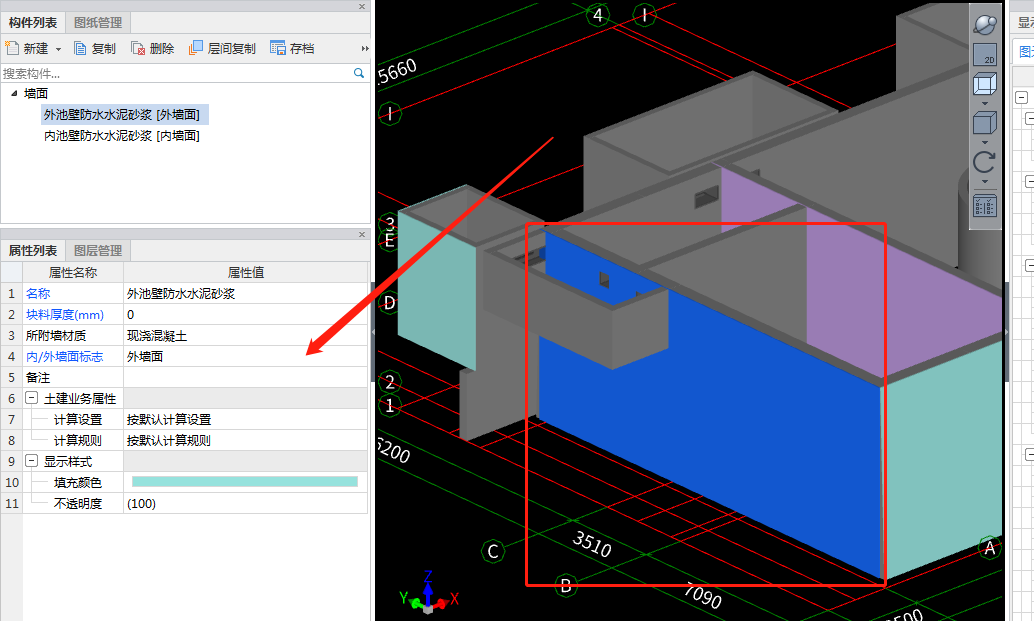Open the dropdown under the rotate icon

coord(985,181)
